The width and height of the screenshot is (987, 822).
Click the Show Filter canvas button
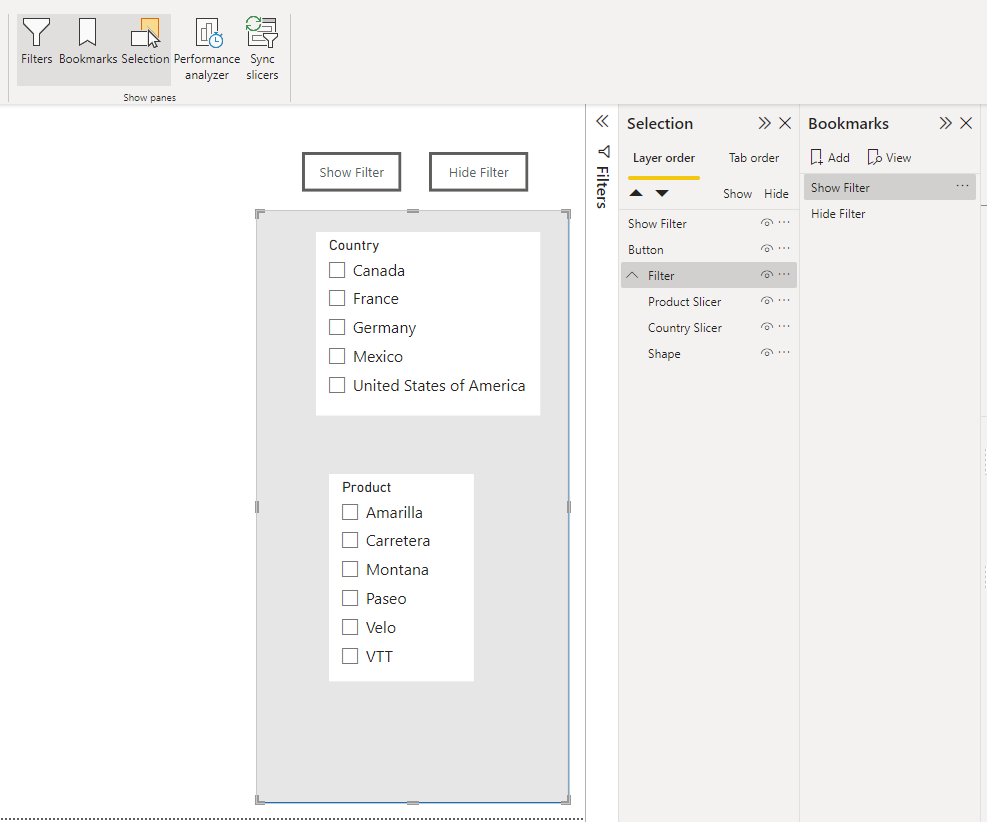[x=351, y=172]
